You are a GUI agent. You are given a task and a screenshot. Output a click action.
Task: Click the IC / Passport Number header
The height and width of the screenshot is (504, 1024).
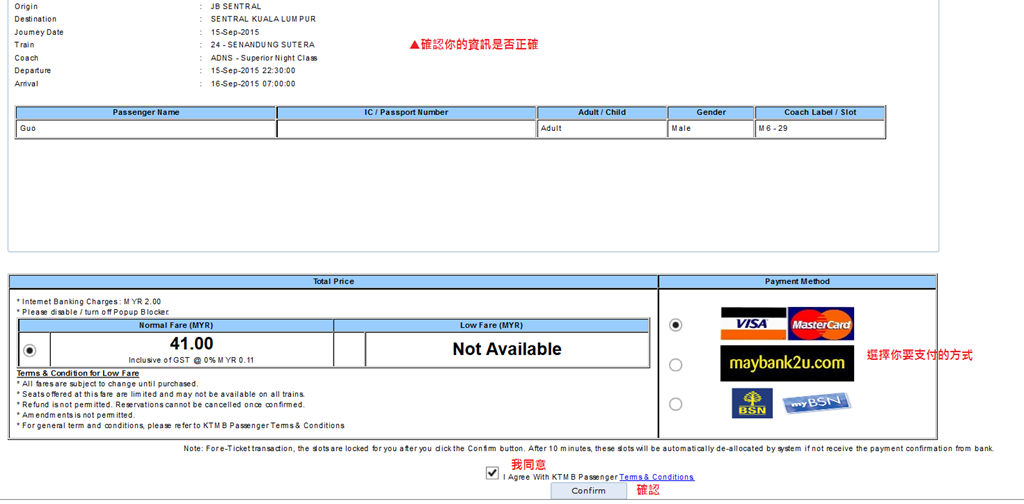click(x=406, y=112)
